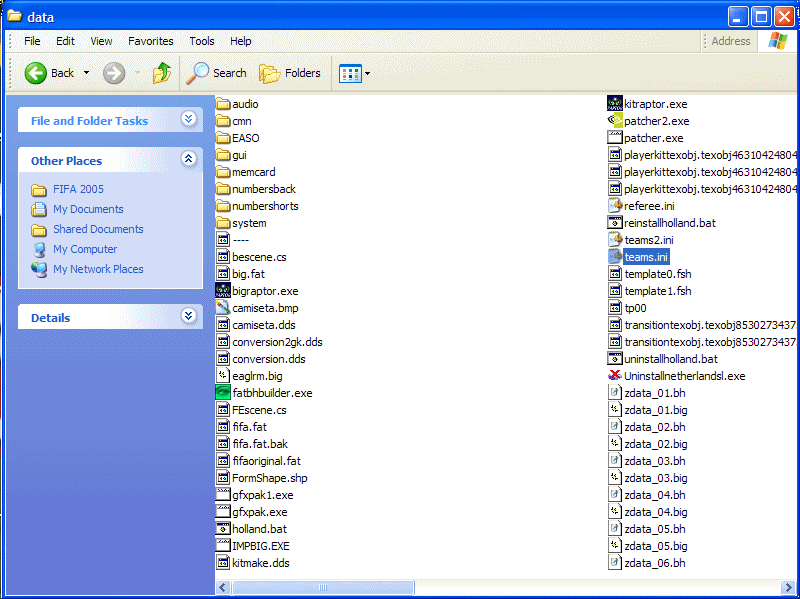Open the Tools menu
This screenshot has height=599, width=800.
pos(202,41)
